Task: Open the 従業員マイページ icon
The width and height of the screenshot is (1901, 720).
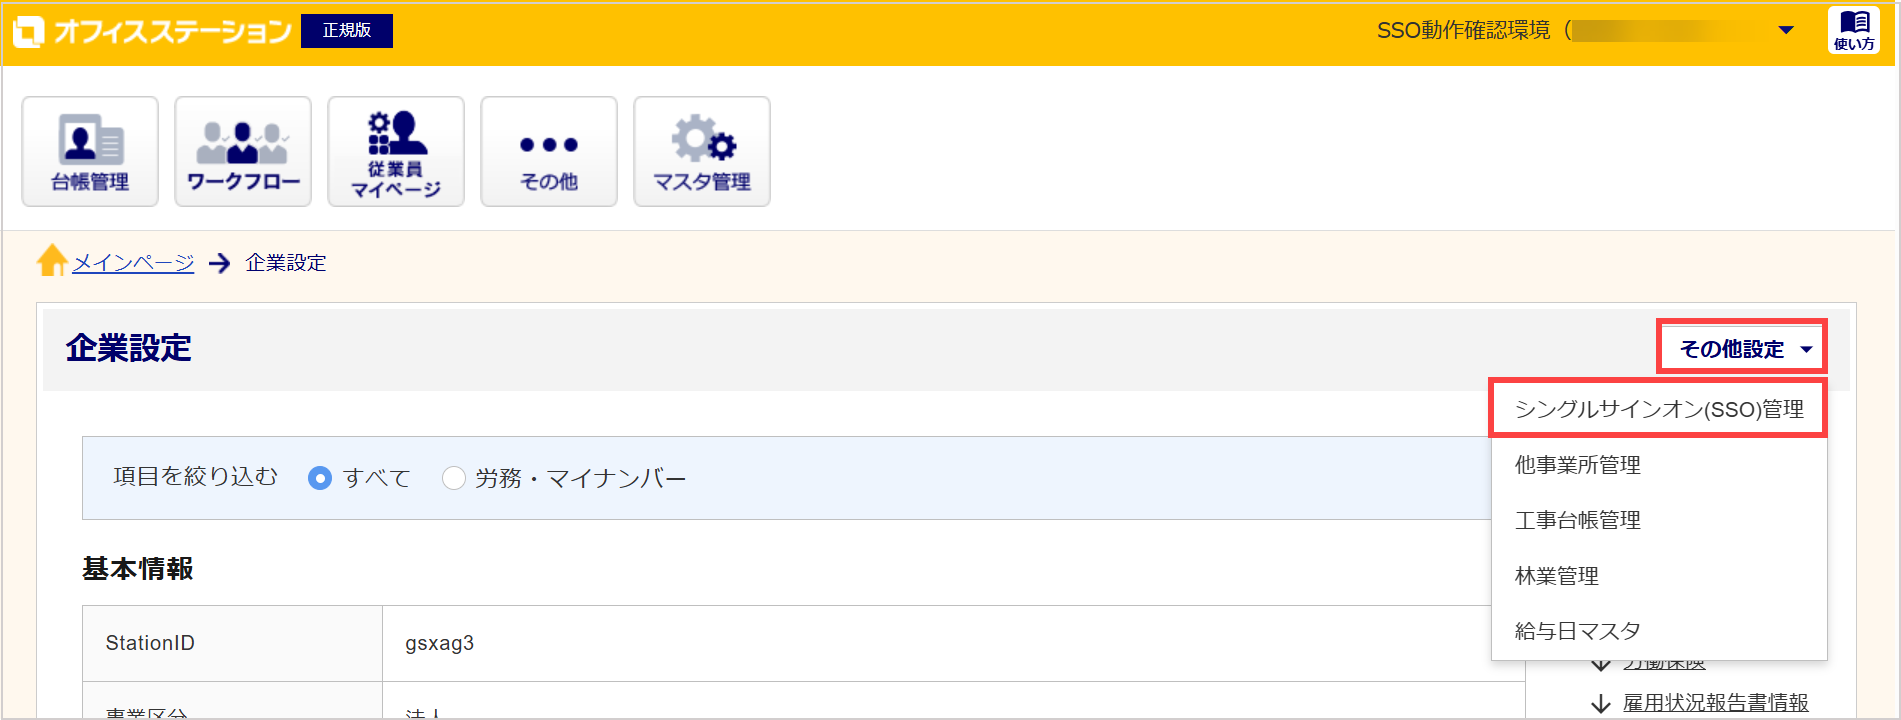Action: [x=396, y=152]
